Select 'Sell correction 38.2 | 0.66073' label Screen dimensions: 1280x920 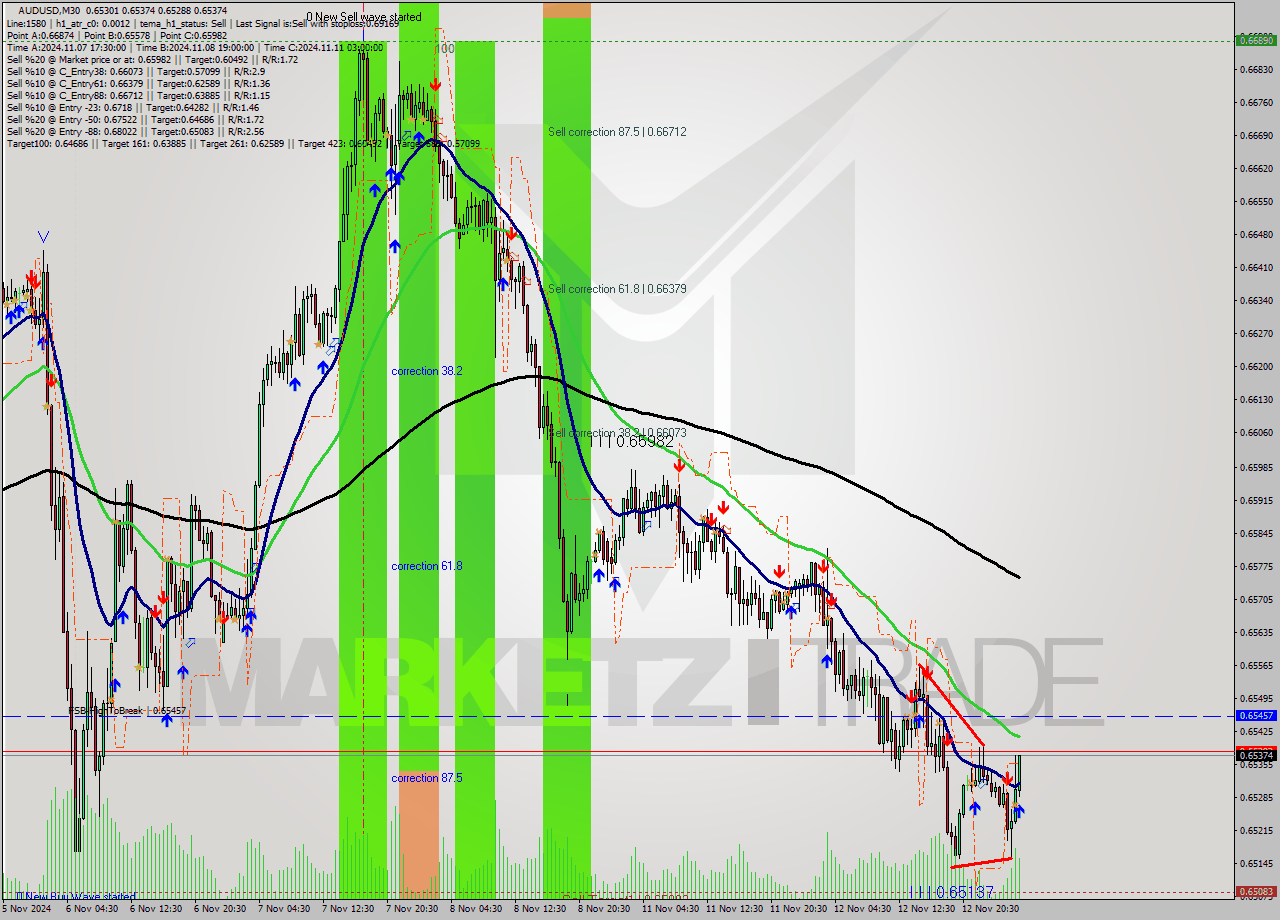click(x=617, y=433)
